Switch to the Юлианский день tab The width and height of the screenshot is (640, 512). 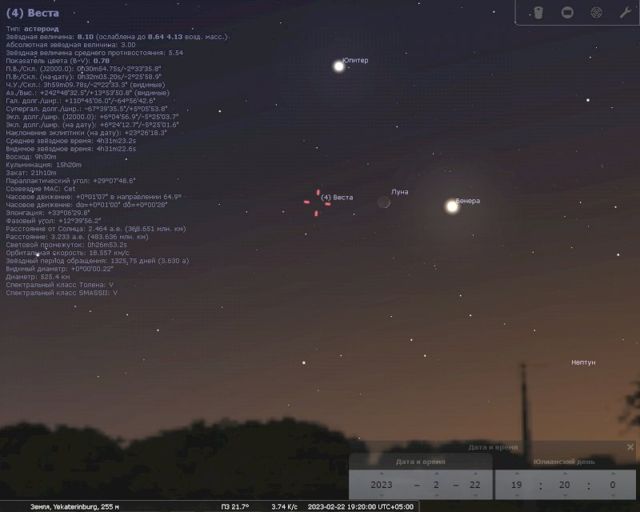pyautogui.click(x=567, y=462)
